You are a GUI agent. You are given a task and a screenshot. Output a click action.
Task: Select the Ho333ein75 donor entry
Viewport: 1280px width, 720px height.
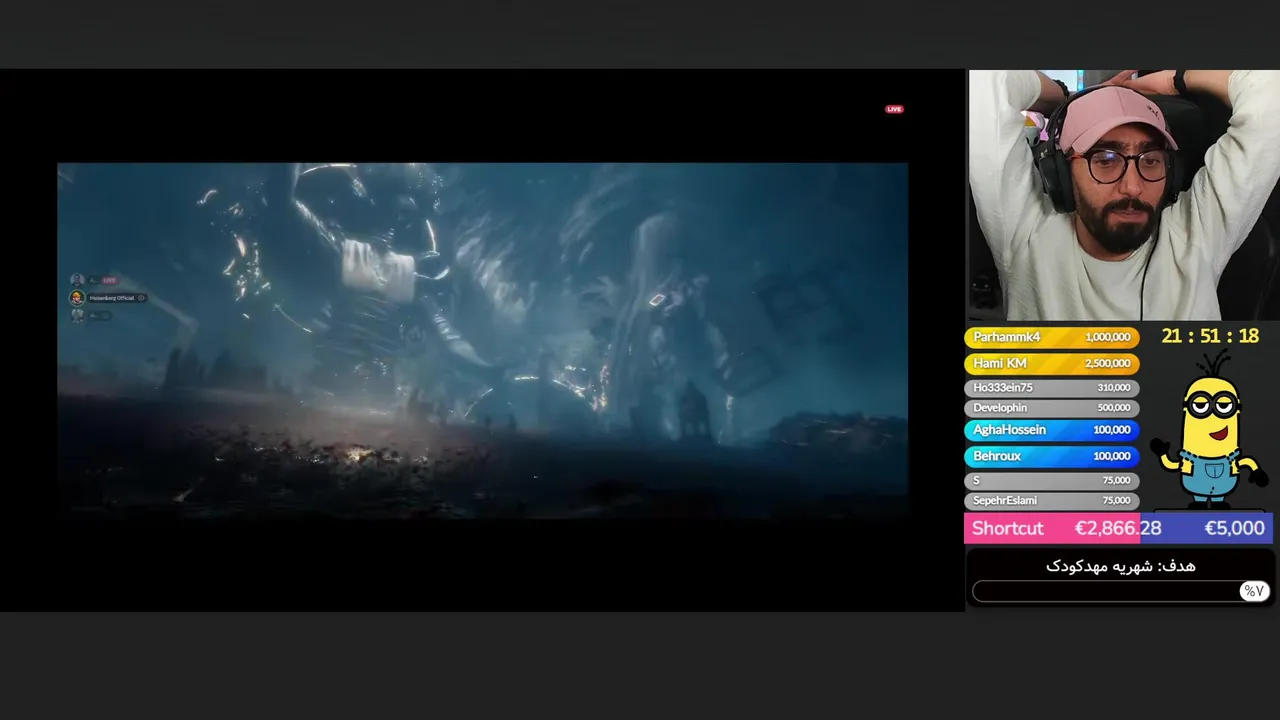pyautogui.click(x=1051, y=387)
